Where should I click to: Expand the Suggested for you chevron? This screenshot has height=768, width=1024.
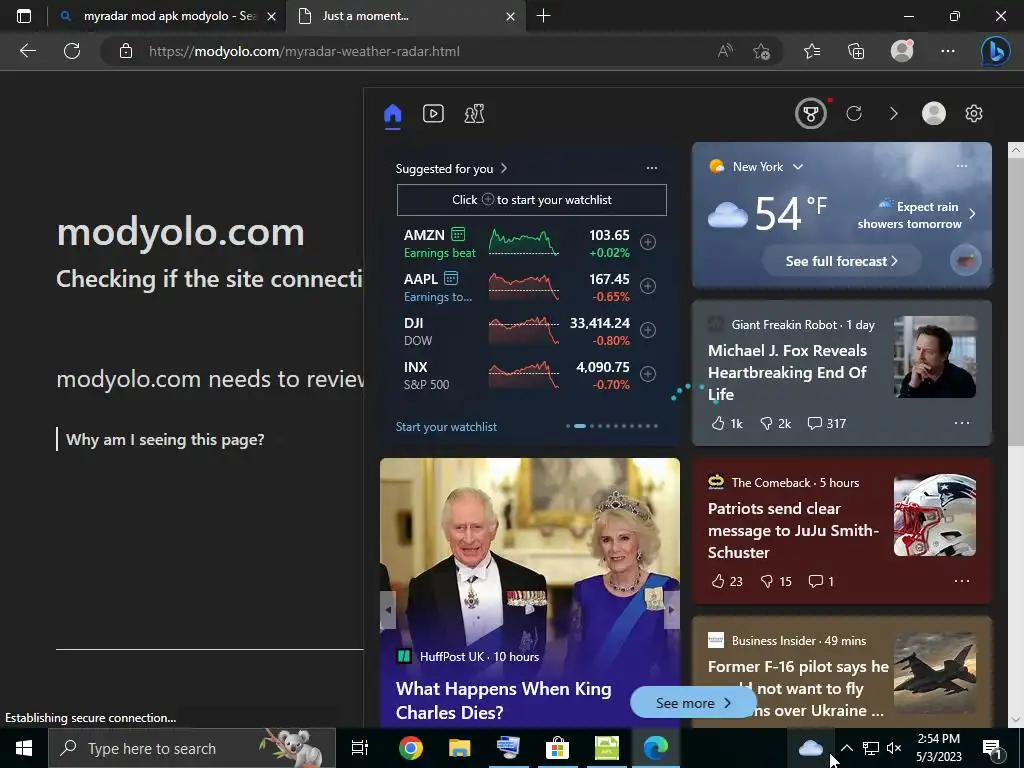click(504, 168)
